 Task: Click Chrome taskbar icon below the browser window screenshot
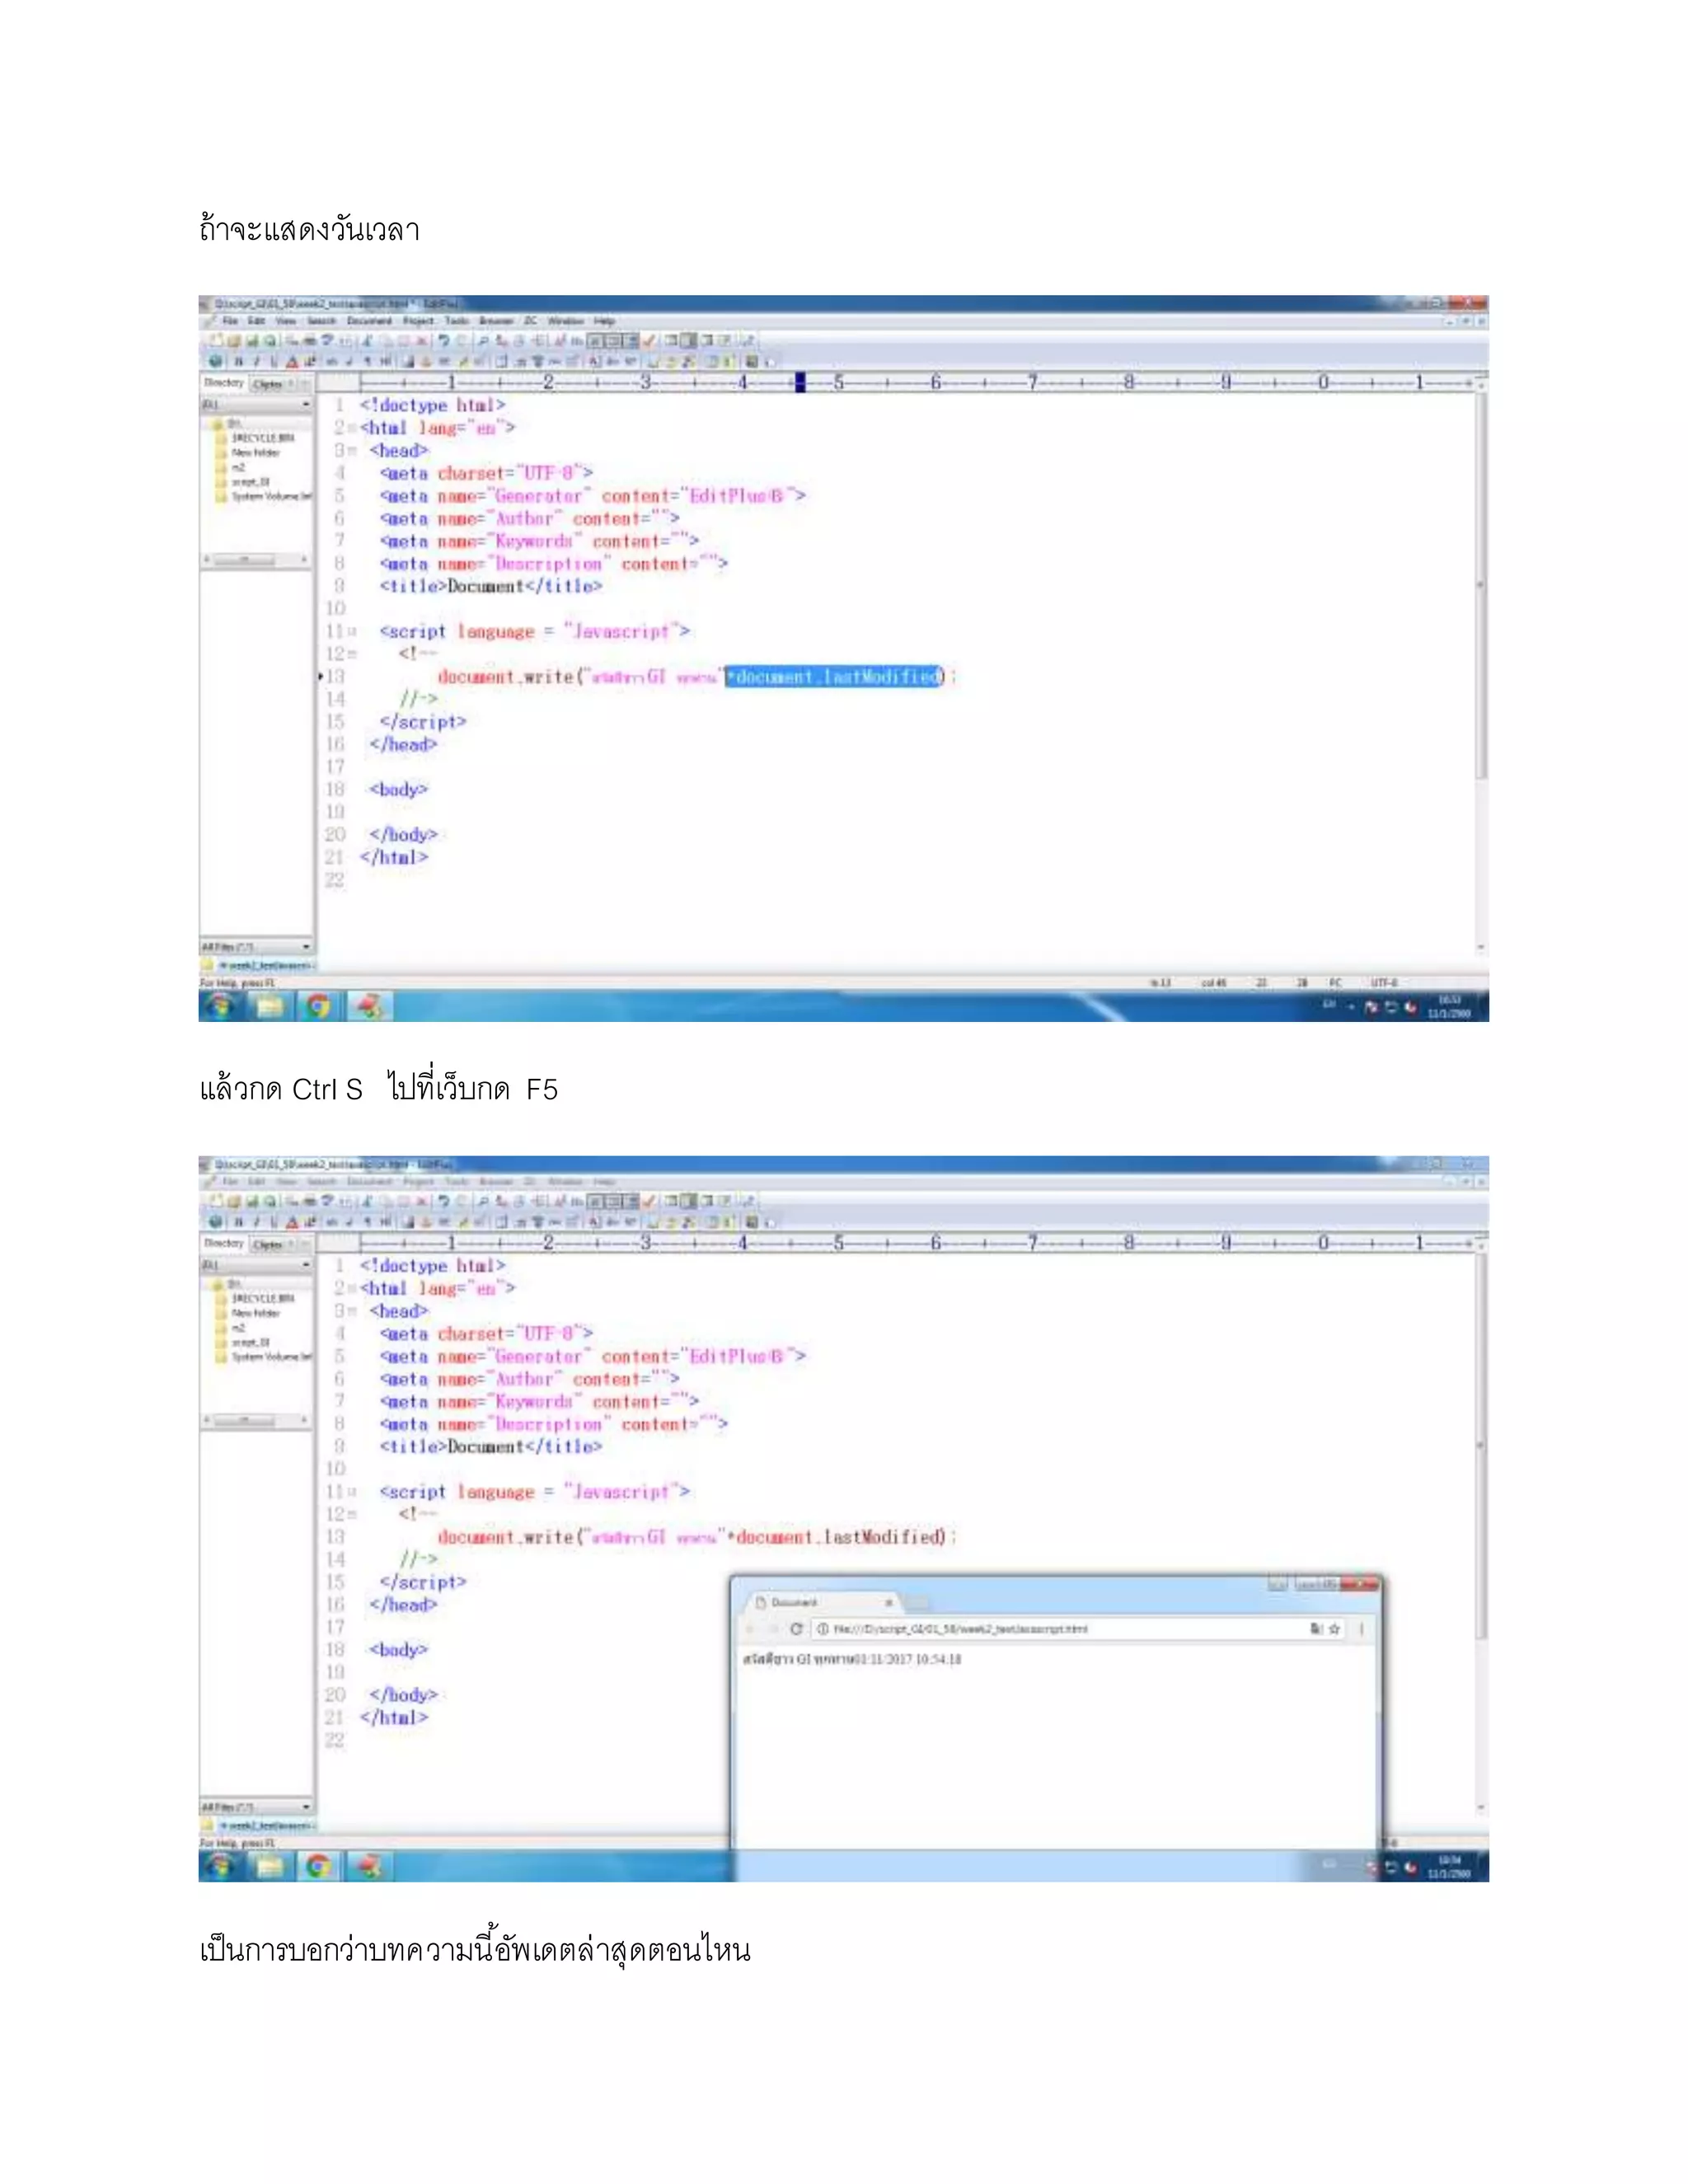[x=319, y=1866]
